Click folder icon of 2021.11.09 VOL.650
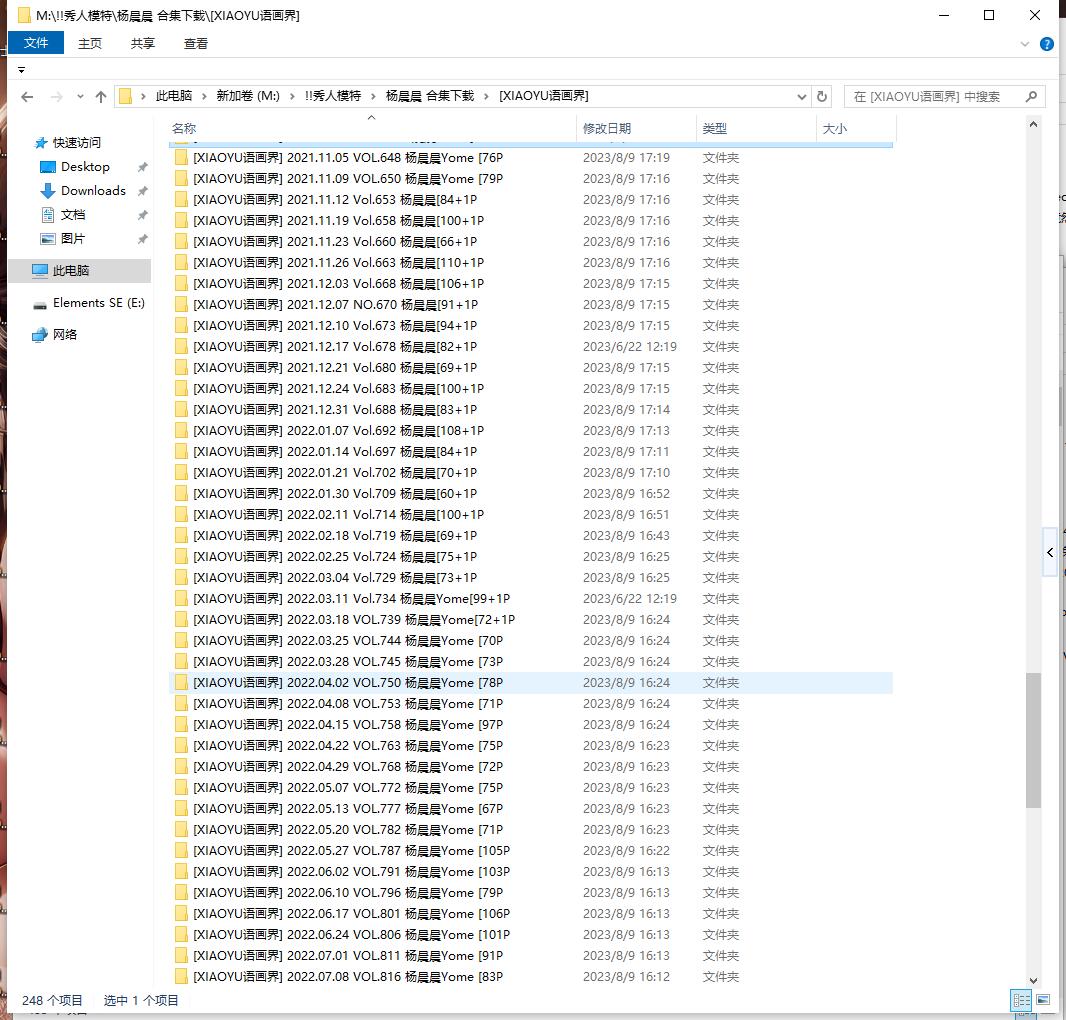Screen dimensions: 1066x1020 coord(182,179)
